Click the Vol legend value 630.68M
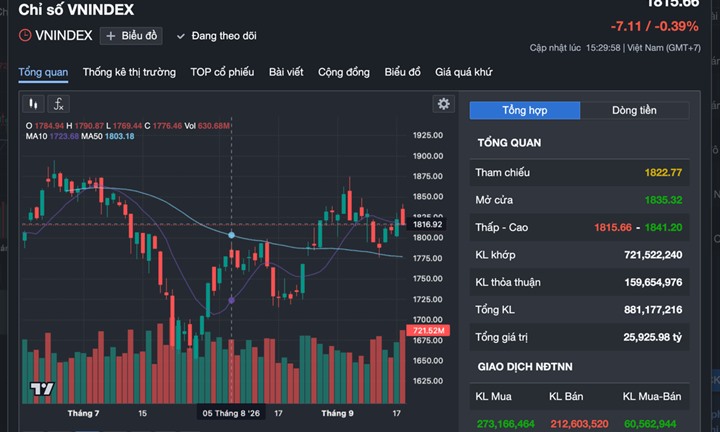The height and width of the screenshot is (432, 720). tap(214, 126)
